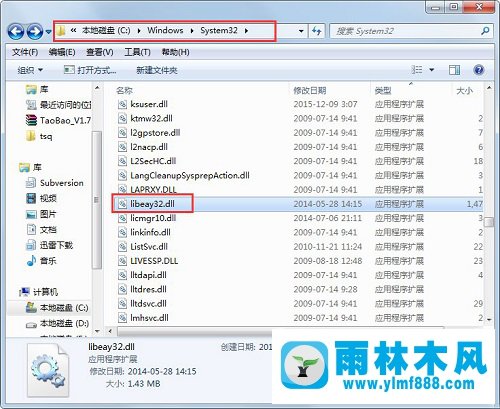Open recent locations dropdown beside navigation arrows
500x409 pixels.
pyautogui.click(x=49, y=32)
